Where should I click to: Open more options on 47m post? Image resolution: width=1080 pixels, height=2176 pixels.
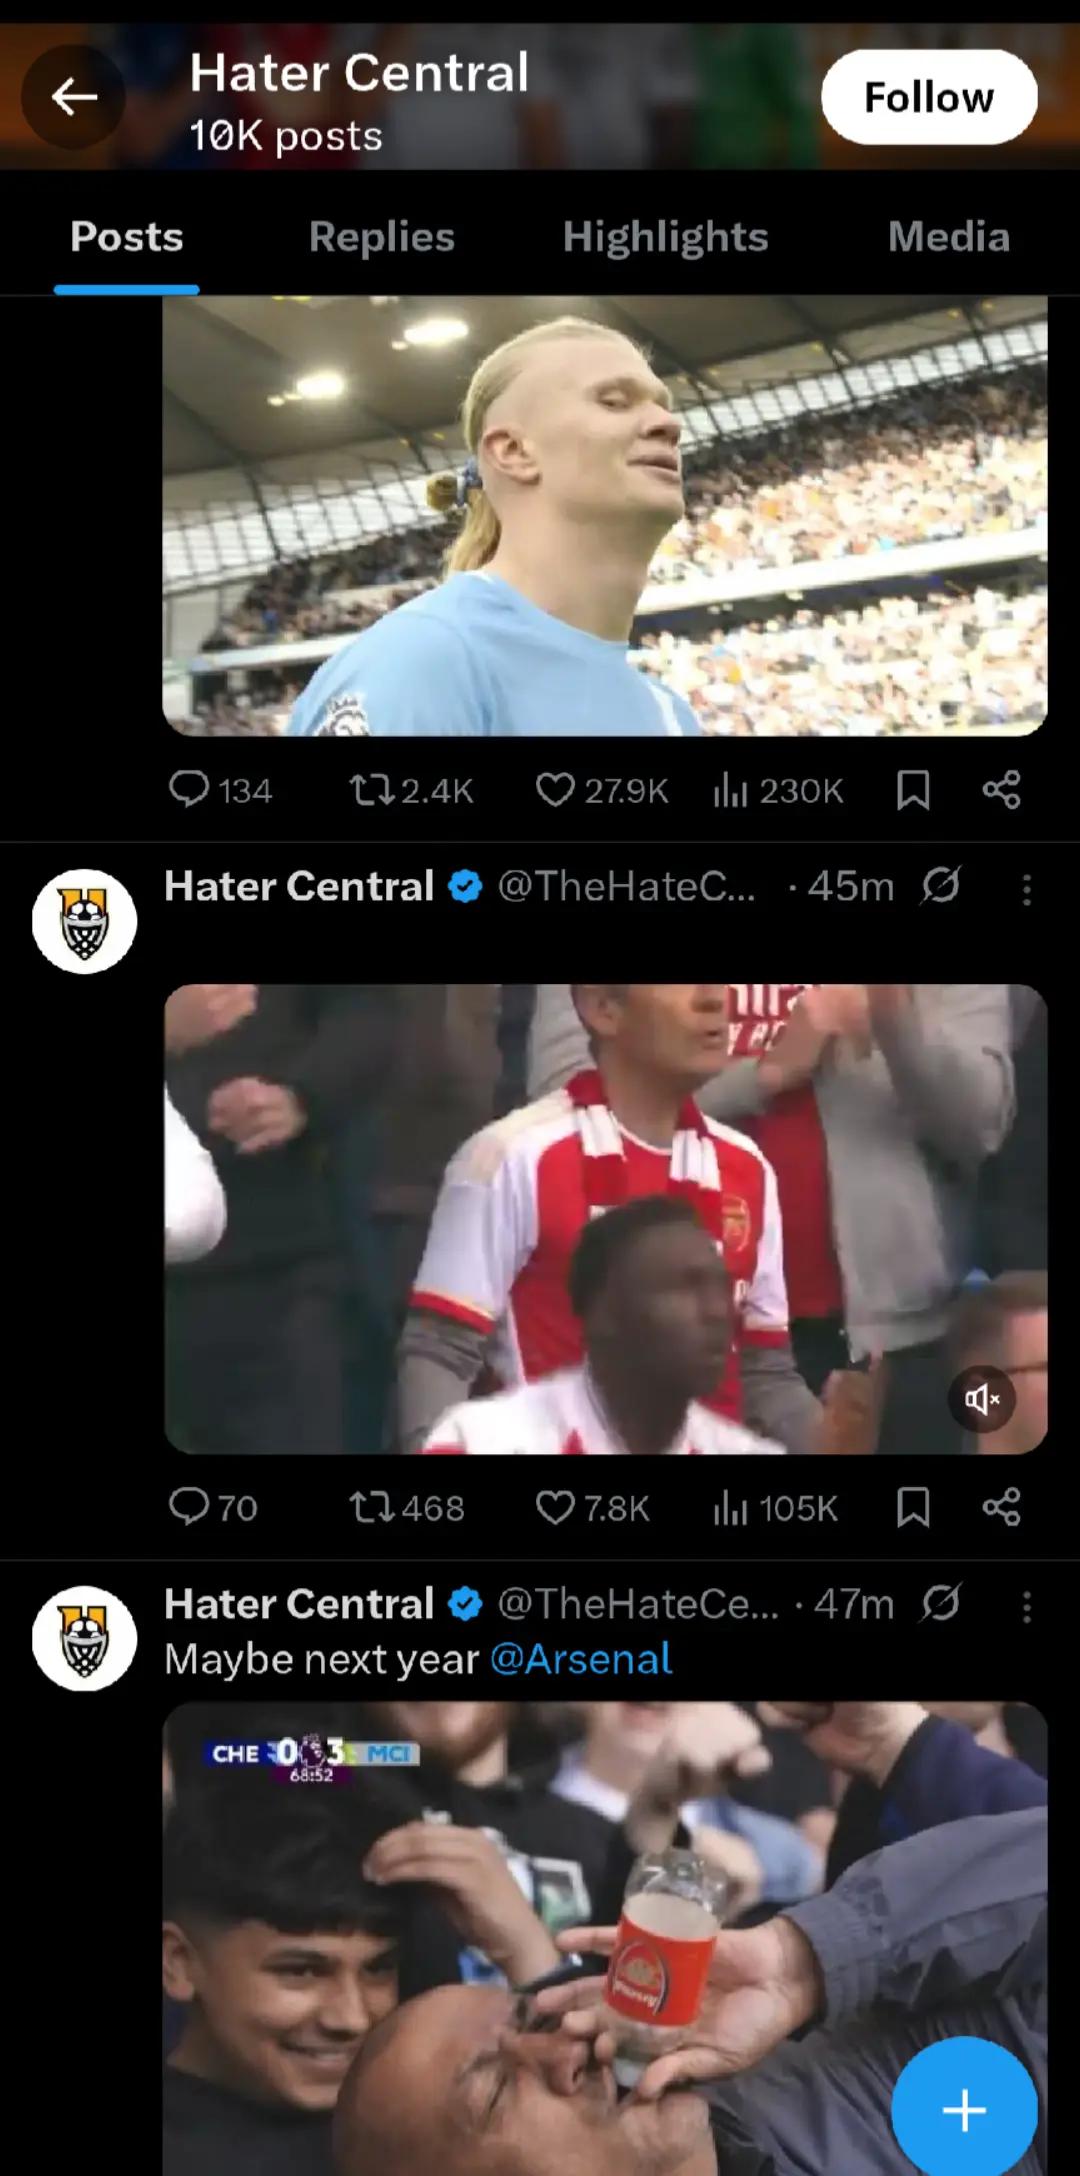(1026, 1606)
